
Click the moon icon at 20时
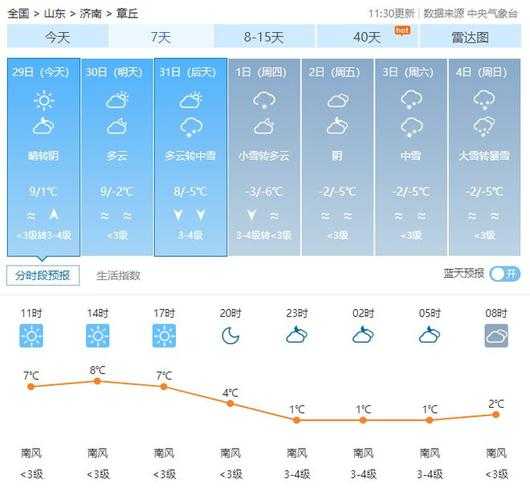(x=231, y=336)
